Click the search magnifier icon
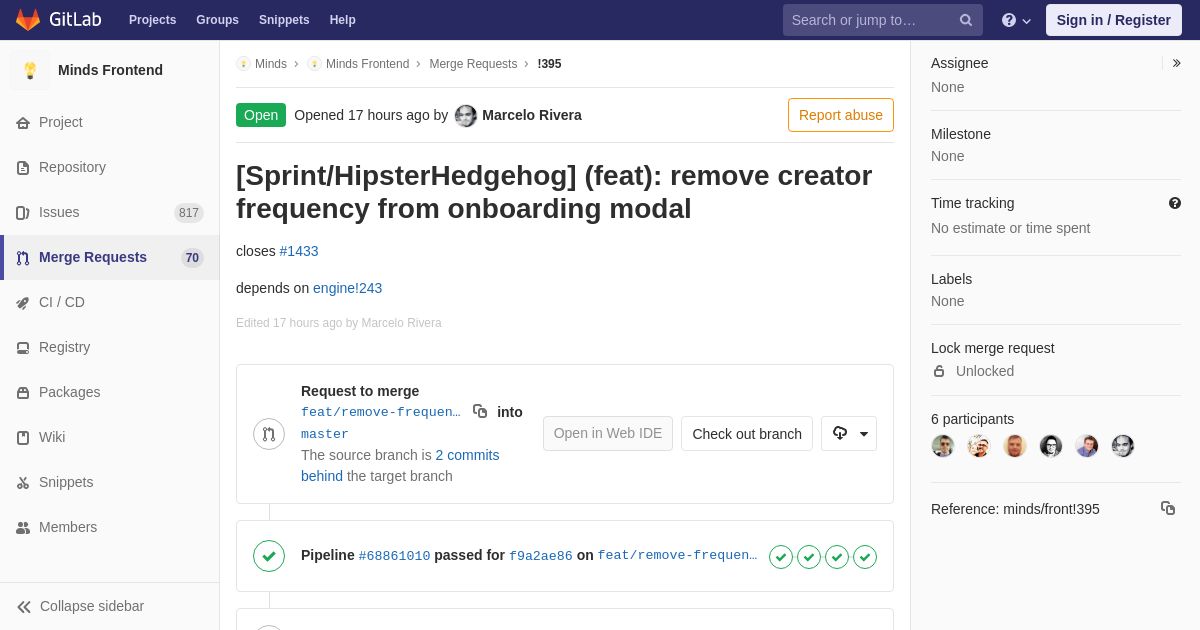Screen dimensions: 1200x630 click(966, 20)
